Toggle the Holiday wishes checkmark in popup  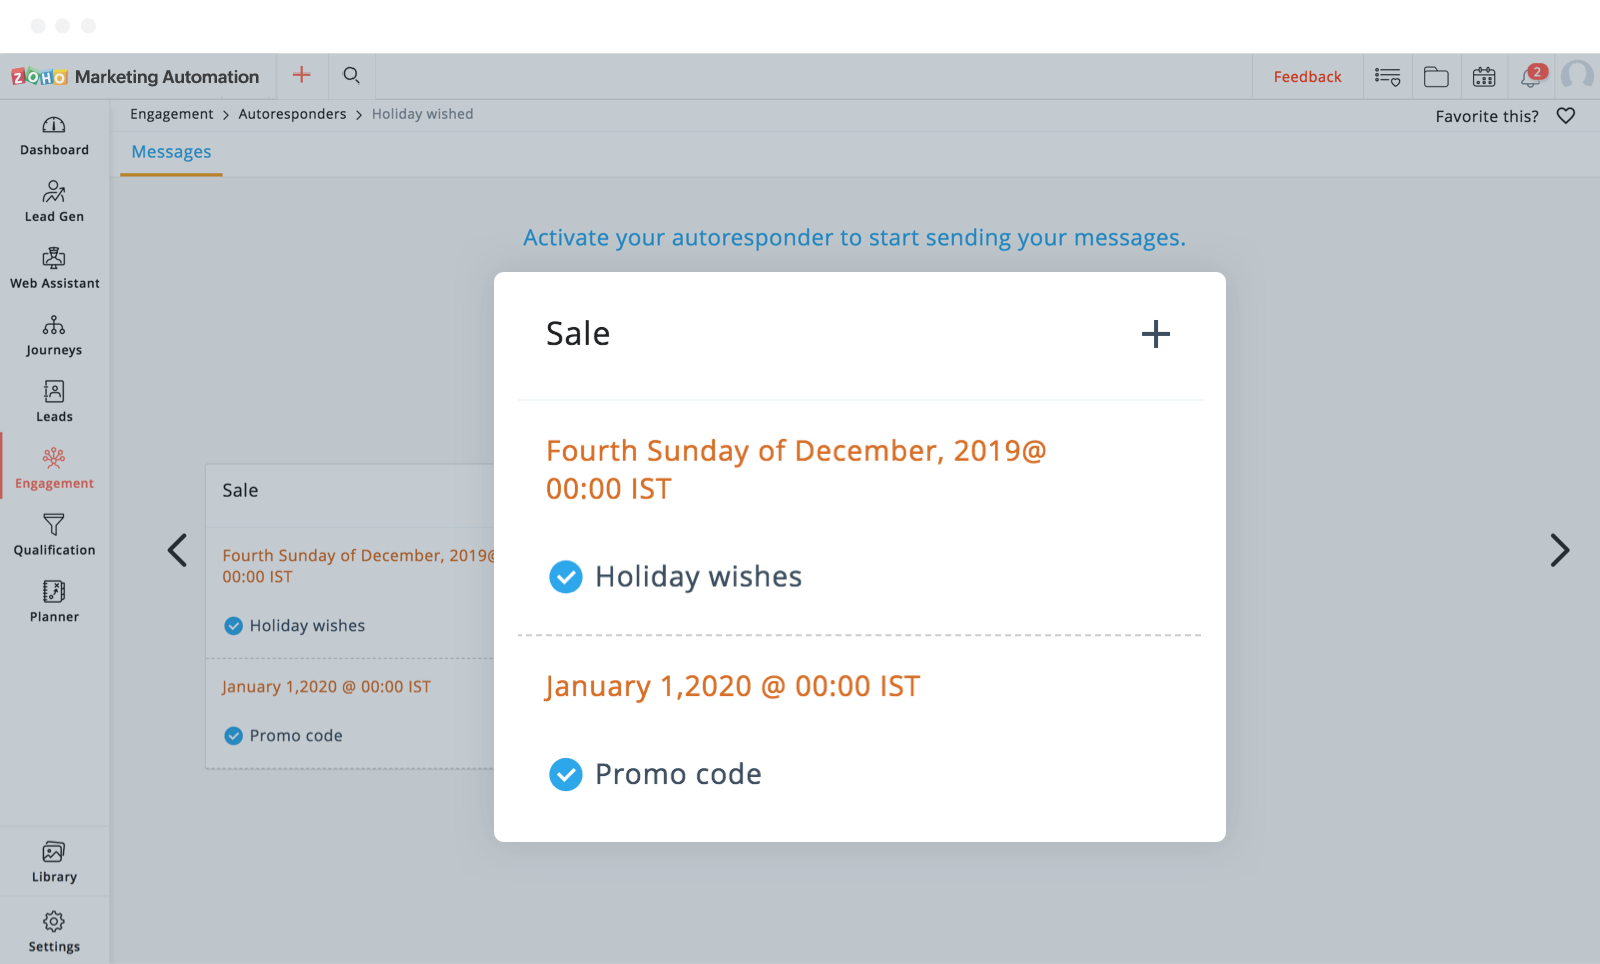point(566,577)
